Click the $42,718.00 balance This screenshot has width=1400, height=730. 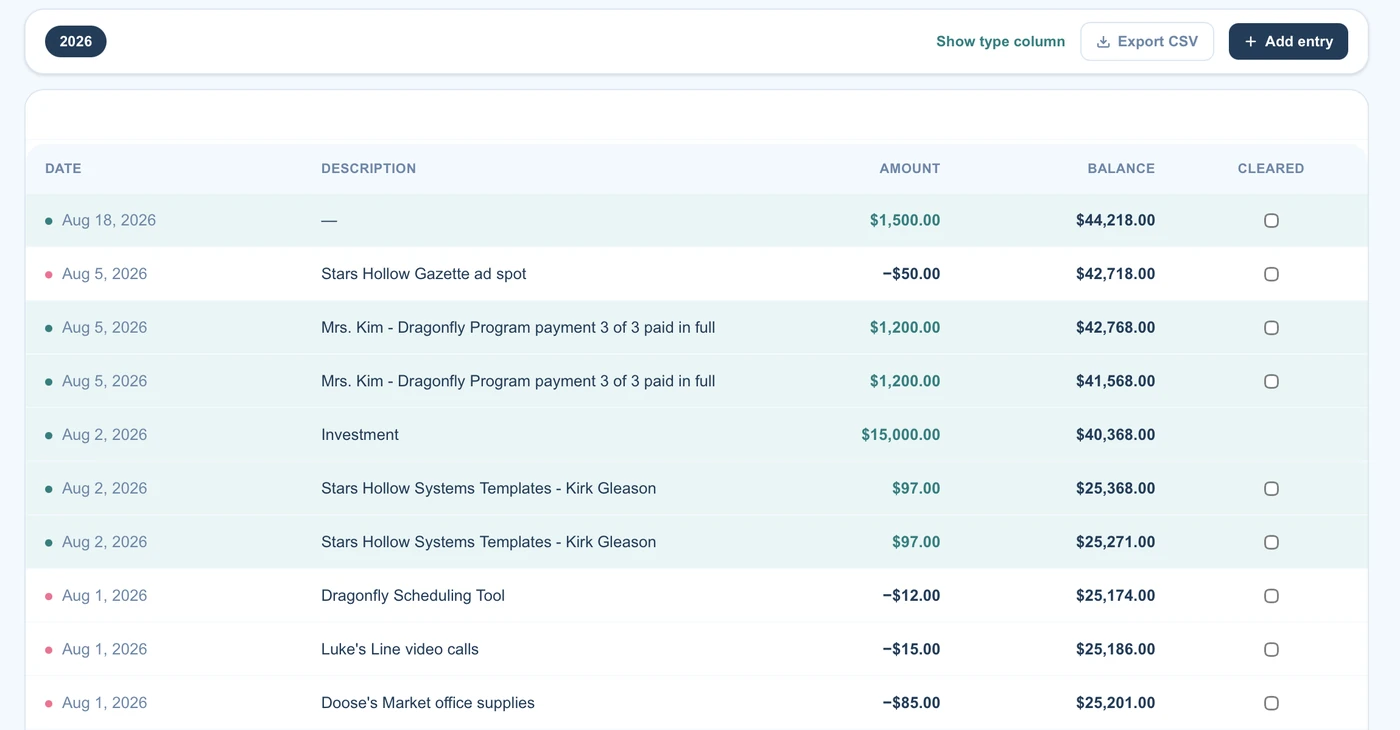point(1115,274)
